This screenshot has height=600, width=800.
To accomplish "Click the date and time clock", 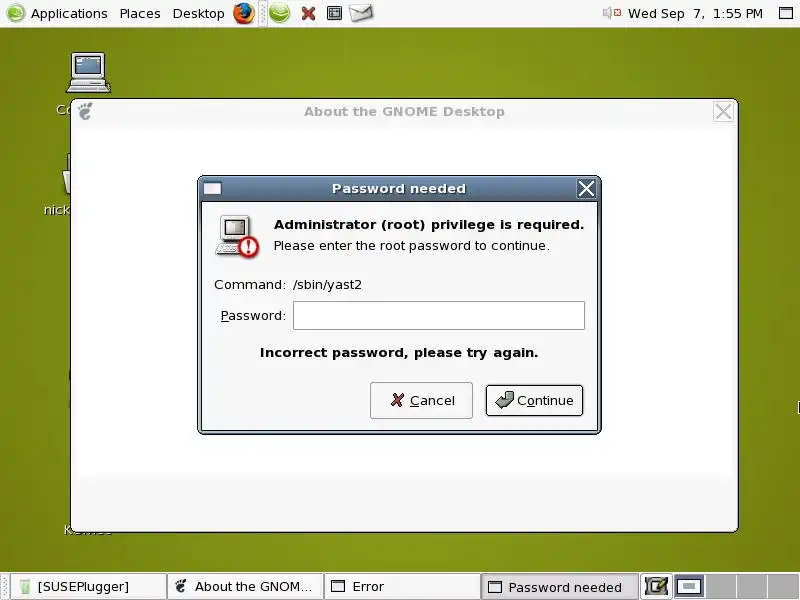I will click(x=695, y=13).
